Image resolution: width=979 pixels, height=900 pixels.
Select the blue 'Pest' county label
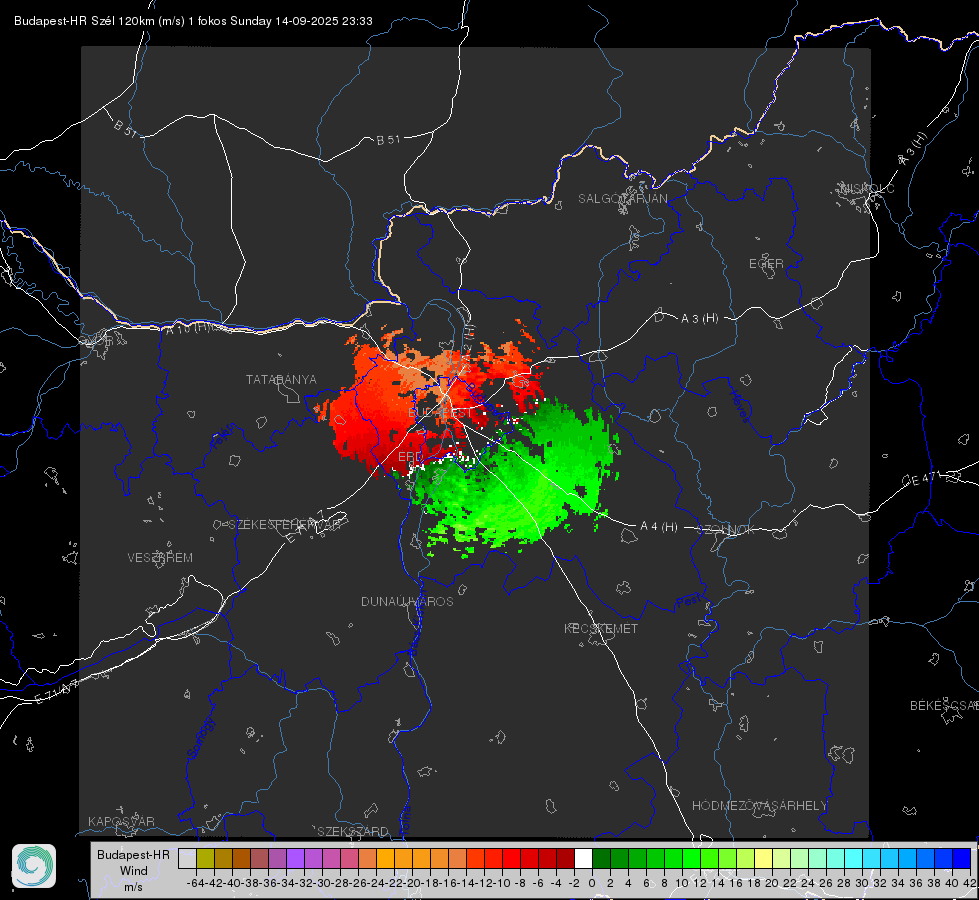point(688,602)
